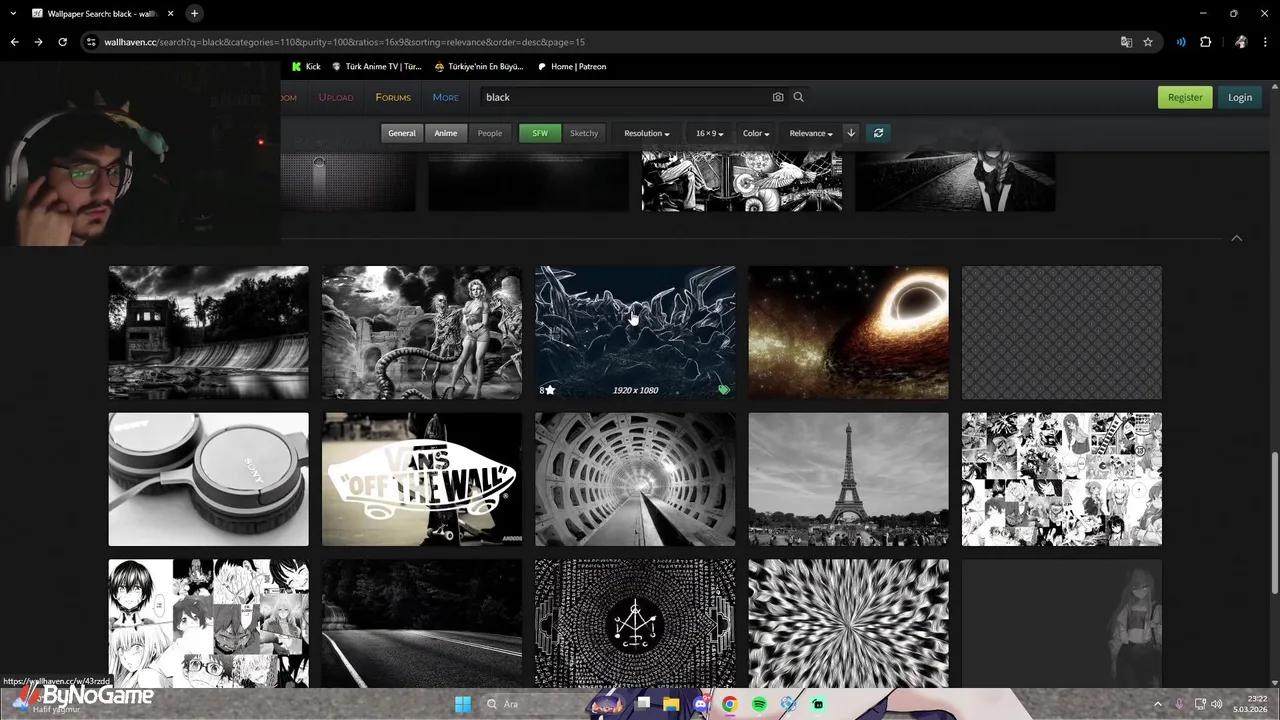Go forward using browser forward arrow
This screenshot has height=720, width=1280.
38,42
